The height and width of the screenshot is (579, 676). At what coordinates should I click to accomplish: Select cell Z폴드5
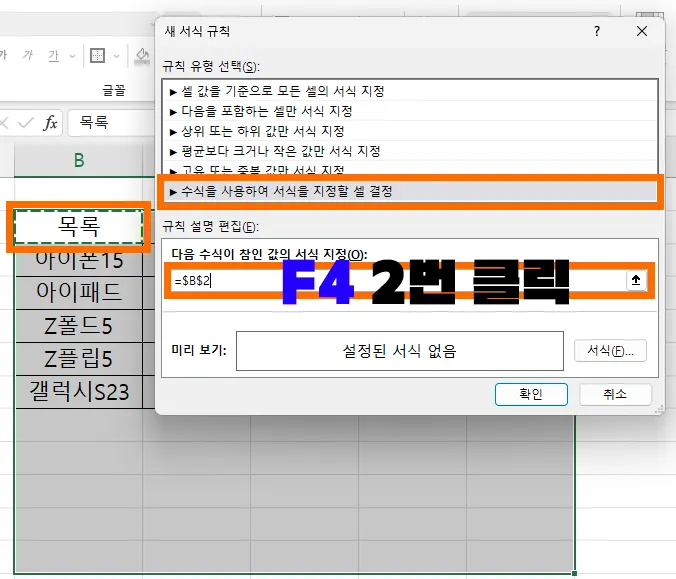click(x=79, y=325)
